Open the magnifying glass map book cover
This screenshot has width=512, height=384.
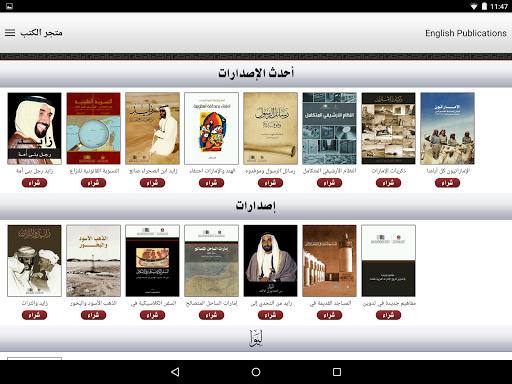click(93, 128)
